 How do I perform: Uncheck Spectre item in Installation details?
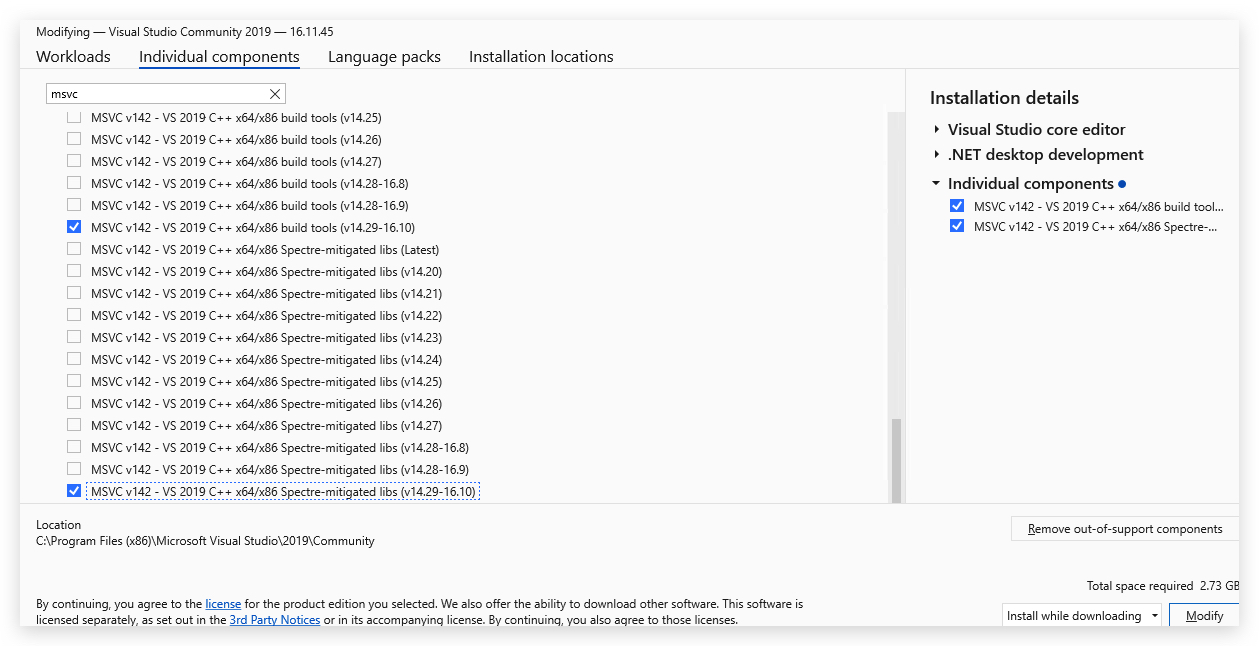957,227
